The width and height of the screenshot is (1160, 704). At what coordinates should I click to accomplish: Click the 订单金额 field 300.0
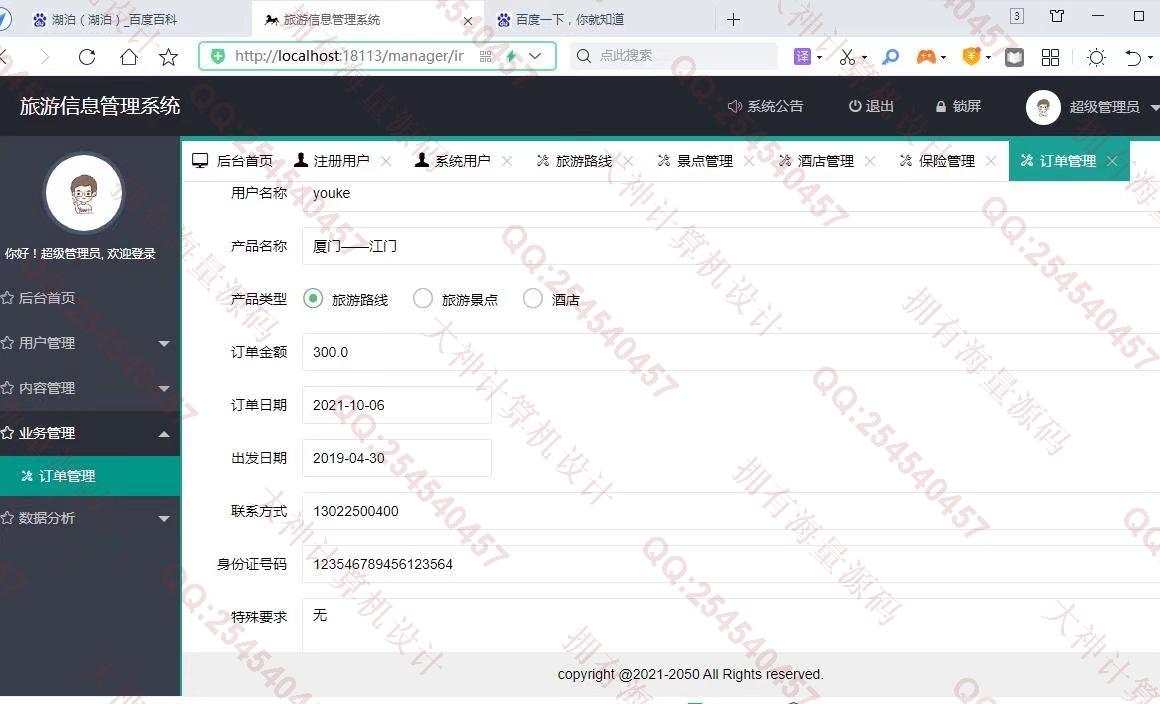(731, 352)
